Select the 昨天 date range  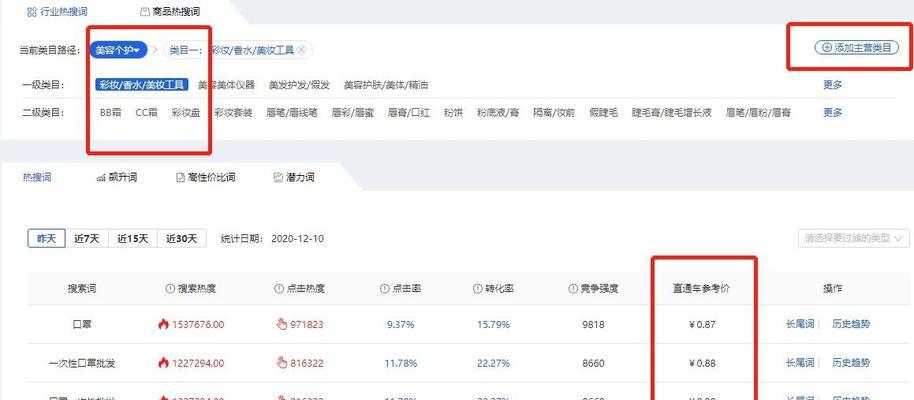46,238
